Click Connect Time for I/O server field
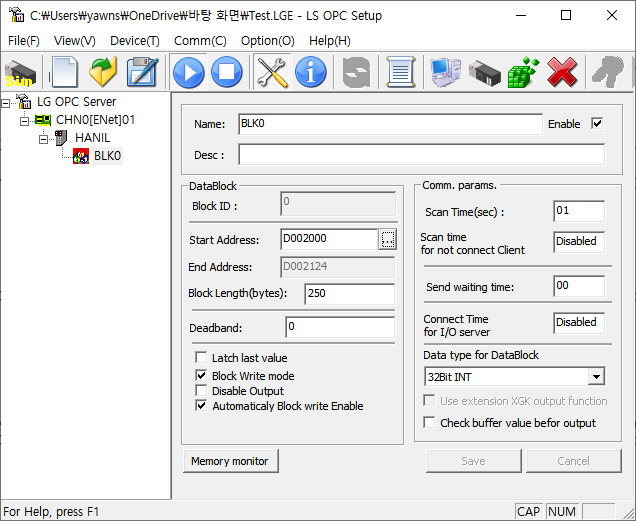636x521 pixels. [579, 323]
